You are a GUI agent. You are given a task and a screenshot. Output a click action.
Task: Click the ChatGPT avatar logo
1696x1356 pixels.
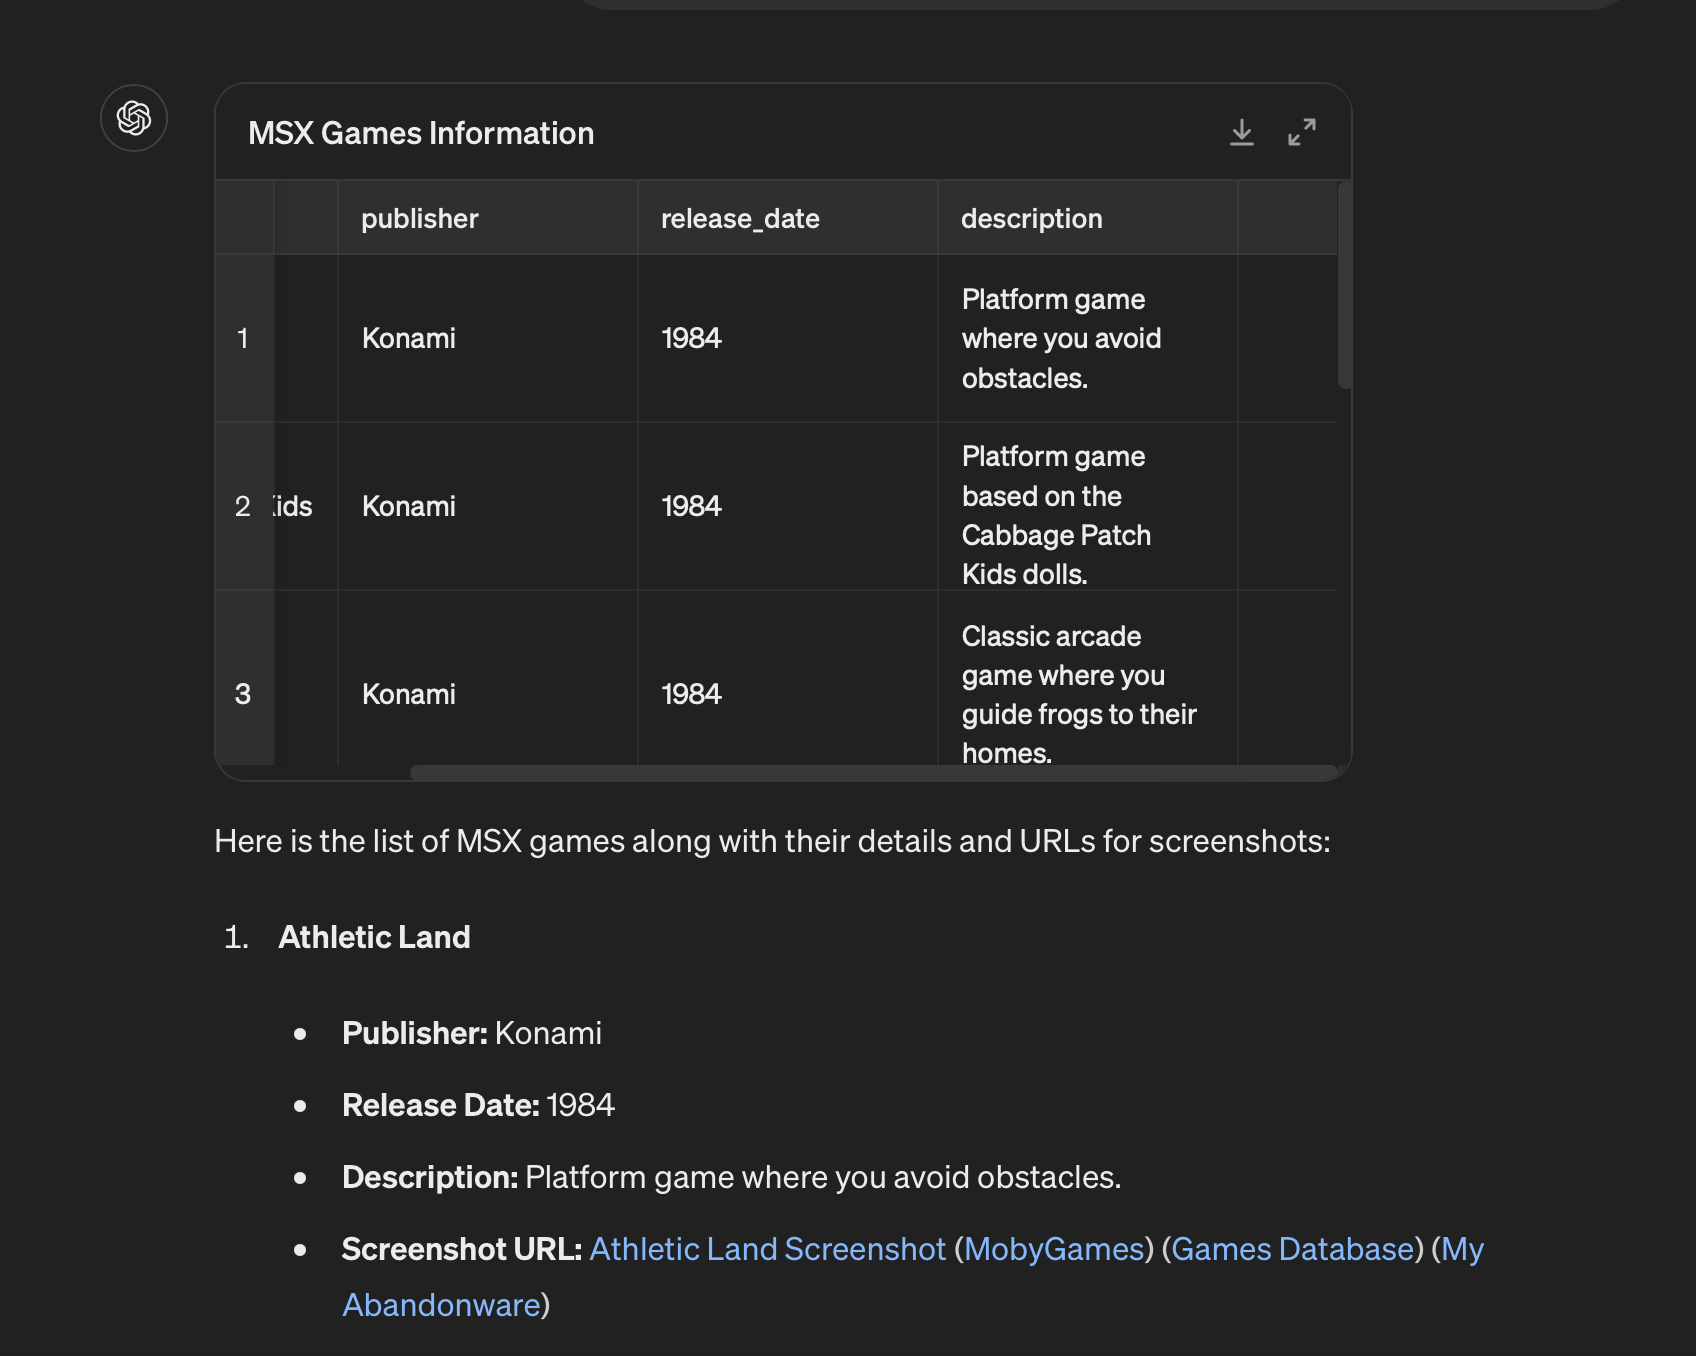pos(134,118)
